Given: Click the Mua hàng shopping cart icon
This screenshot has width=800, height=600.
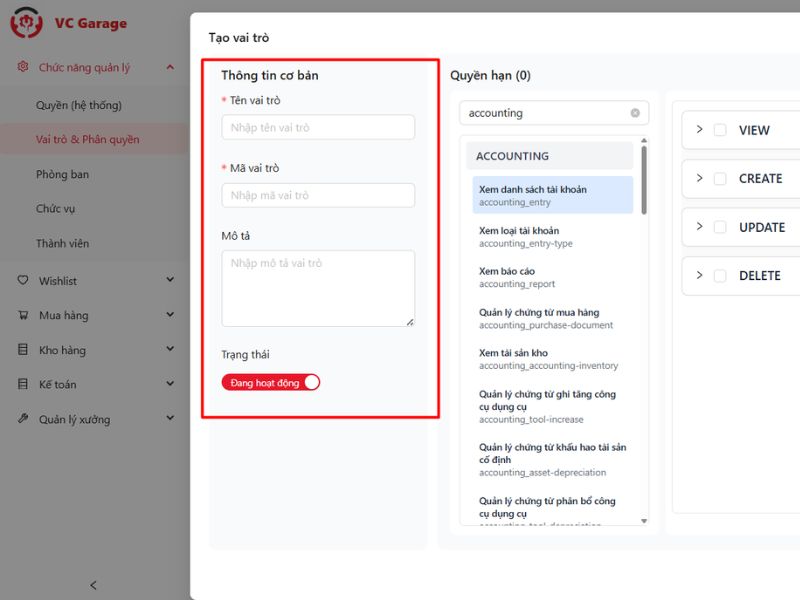Looking at the screenshot, I should (x=23, y=315).
